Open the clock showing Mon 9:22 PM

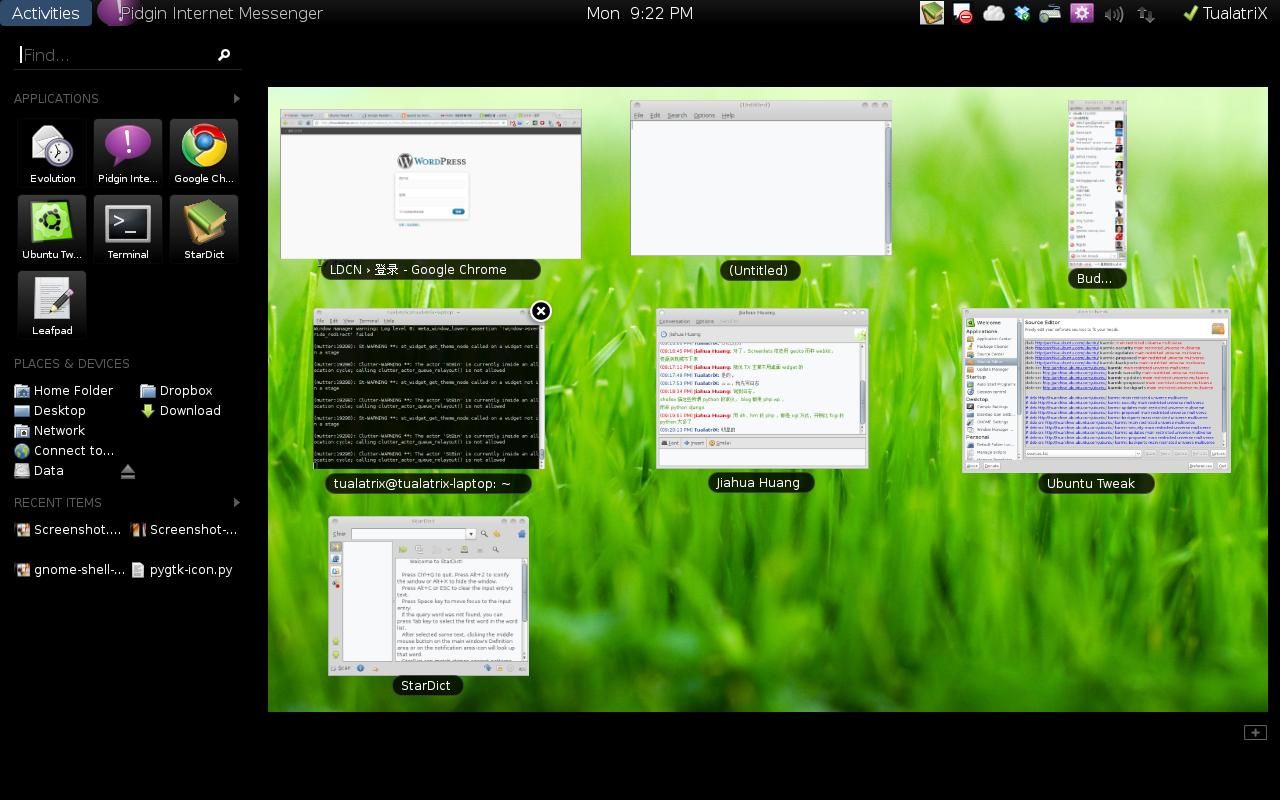pyautogui.click(x=639, y=13)
